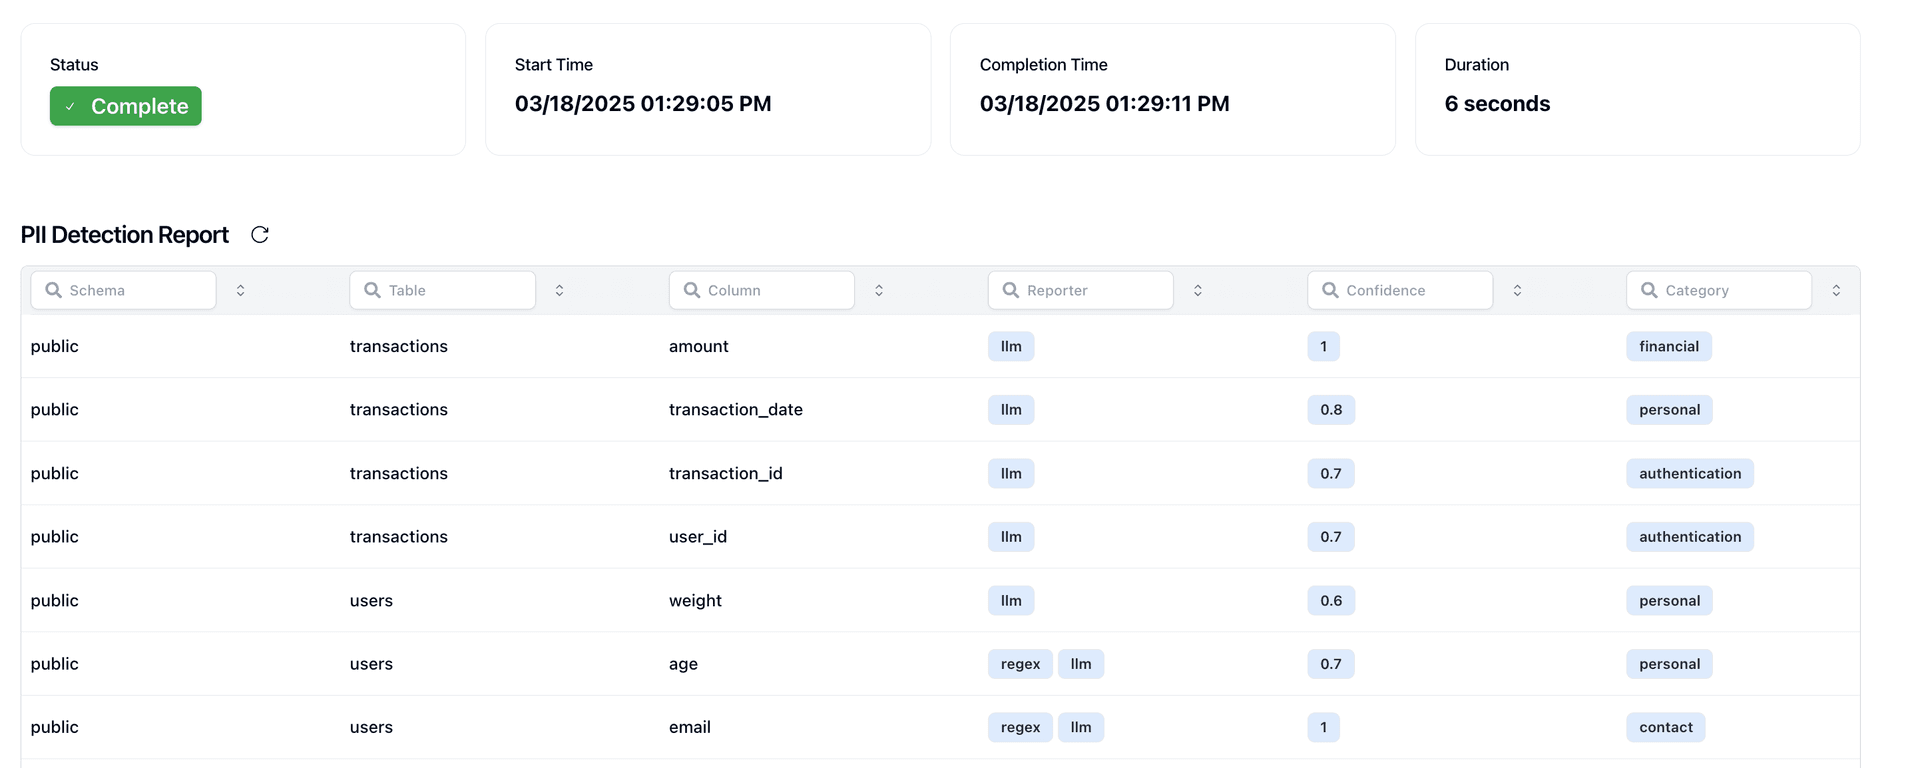Click the 6 seconds duration value
The height and width of the screenshot is (768, 1920).
click(x=1497, y=104)
